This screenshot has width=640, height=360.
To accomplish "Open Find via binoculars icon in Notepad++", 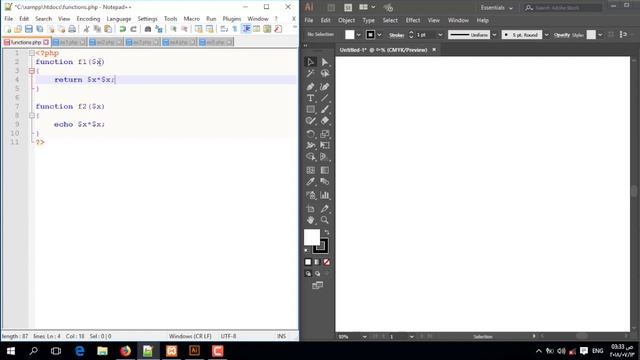I will point(148,29).
